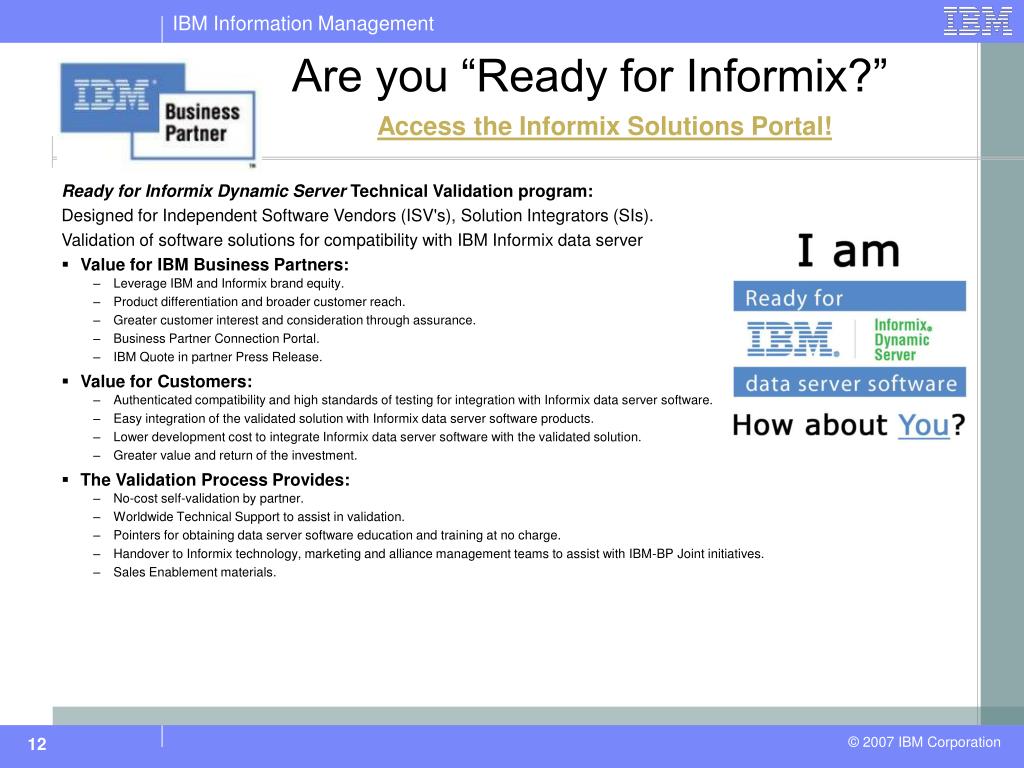The image size is (1024, 768).
Task: Click 'Leverage IBM and Informix brand equity.'
Action: tap(228, 283)
